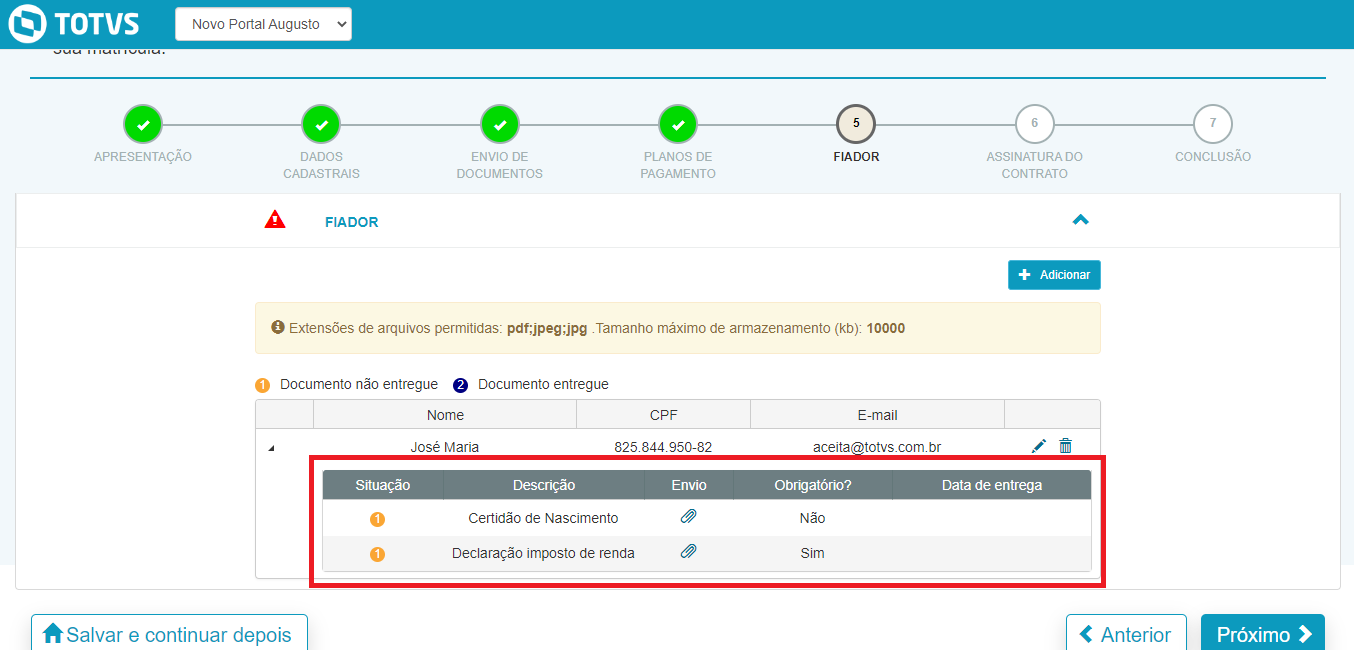Screen dimensions: 1354x650
Task: Delete José Maria with trash icon
Action: pyautogui.click(x=1065, y=446)
